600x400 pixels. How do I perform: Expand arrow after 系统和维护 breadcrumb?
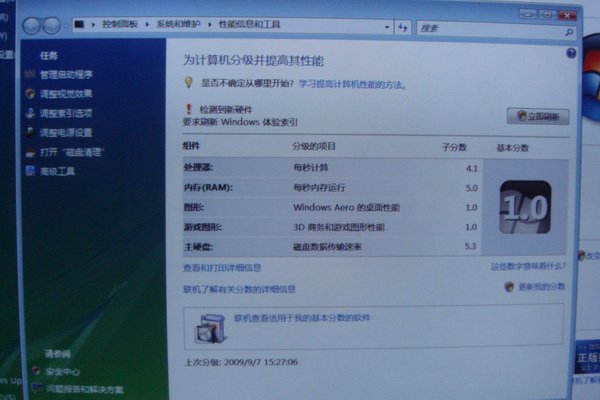pos(209,24)
